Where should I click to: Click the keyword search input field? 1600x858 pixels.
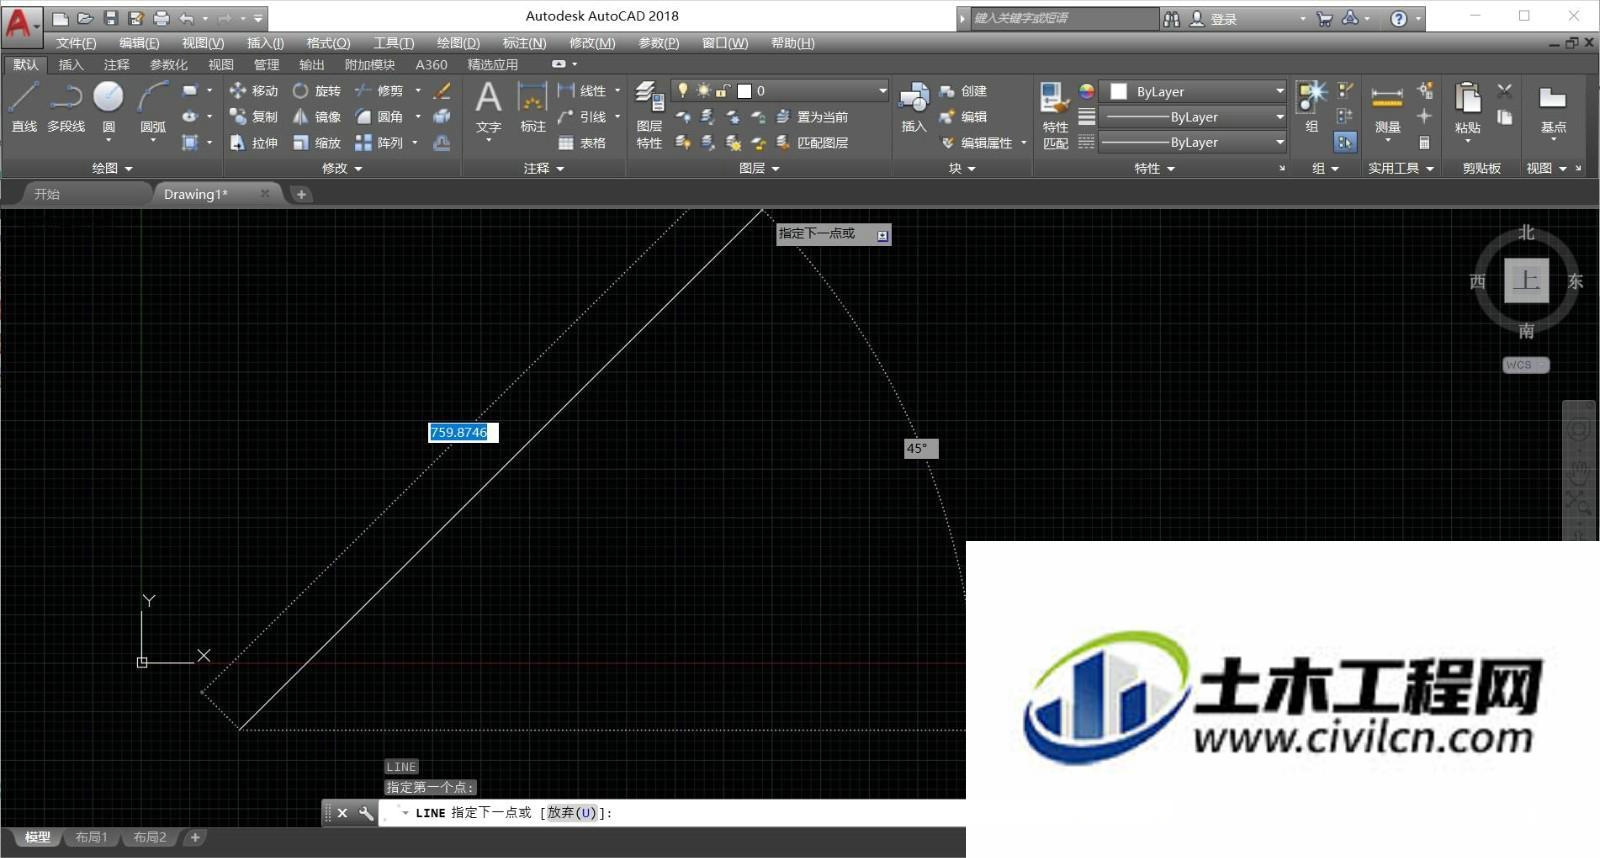coord(1063,18)
